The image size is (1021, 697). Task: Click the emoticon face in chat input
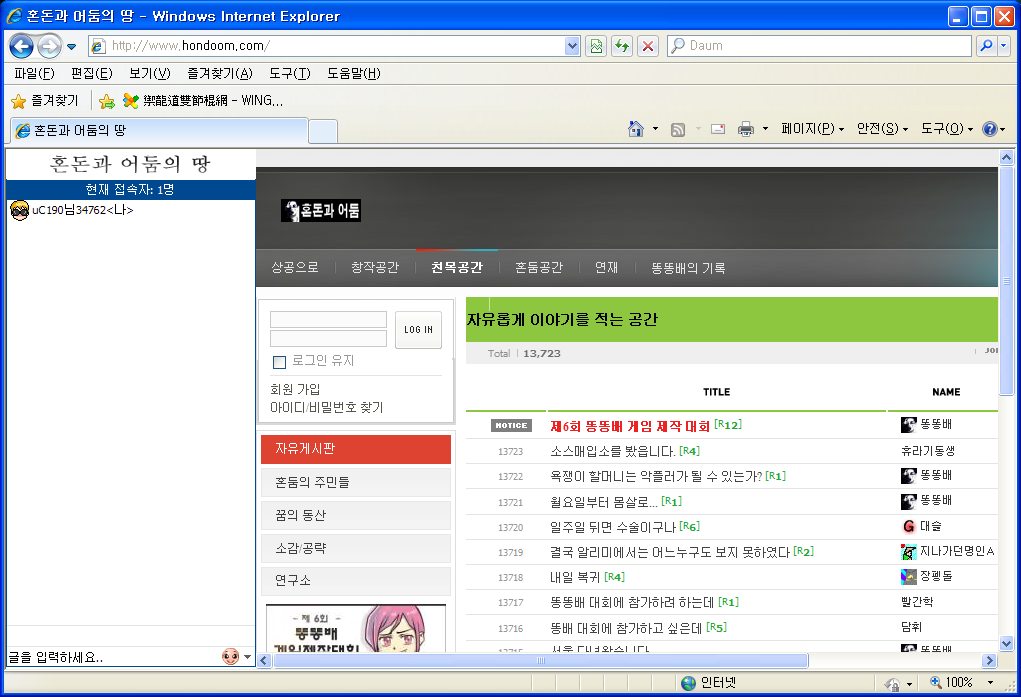click(x=231, y=657)
